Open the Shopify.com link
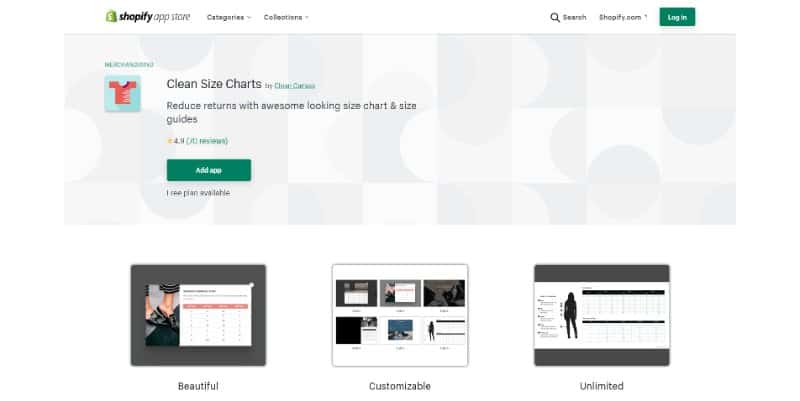The height and width of the screenshot is (401, 800). point(623,17)
